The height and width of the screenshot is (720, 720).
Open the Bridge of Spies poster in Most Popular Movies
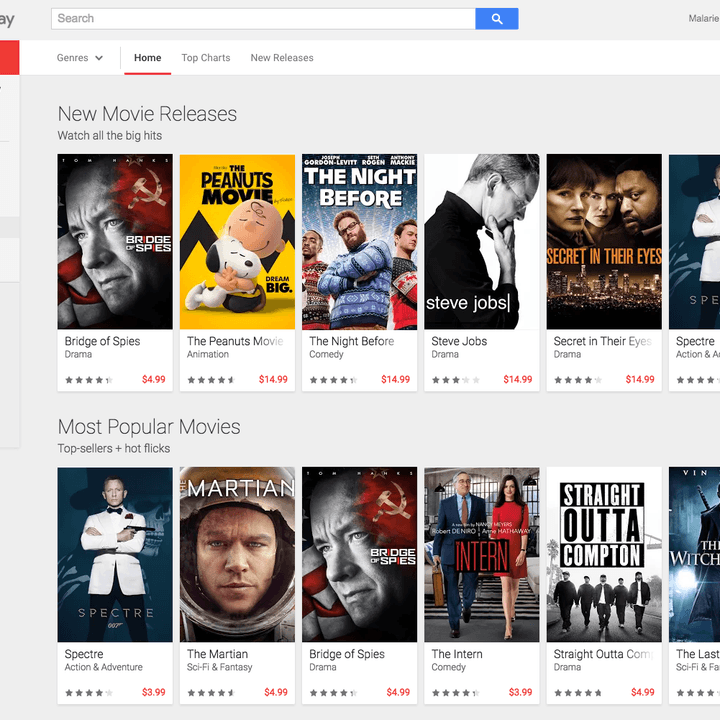[360, 555]
